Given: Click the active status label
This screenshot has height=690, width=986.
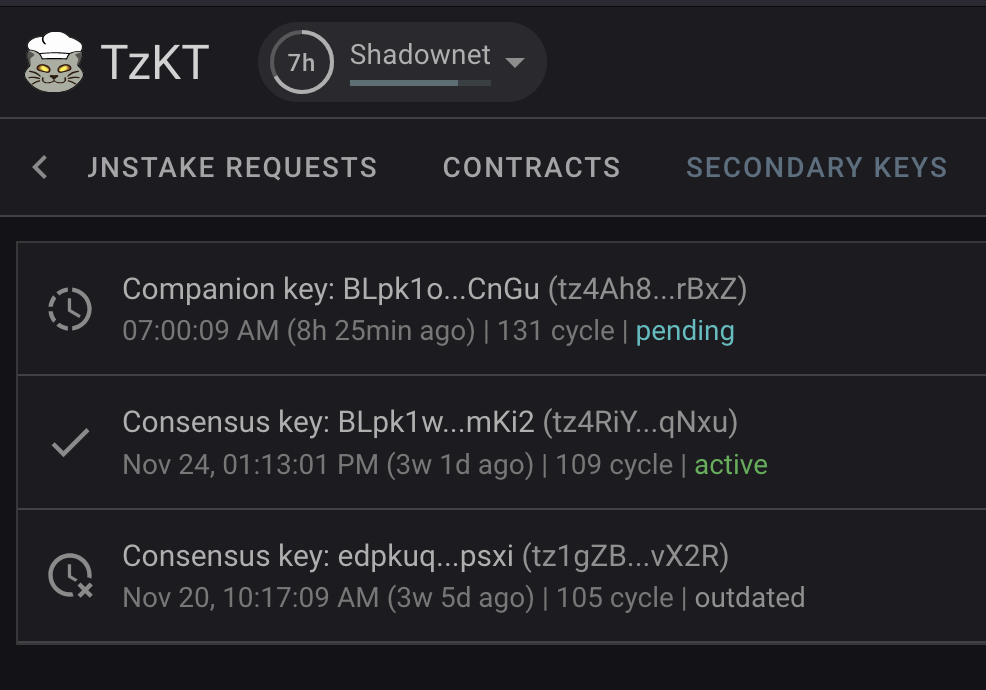Looking at the screenshot, I should click(731, 465).
